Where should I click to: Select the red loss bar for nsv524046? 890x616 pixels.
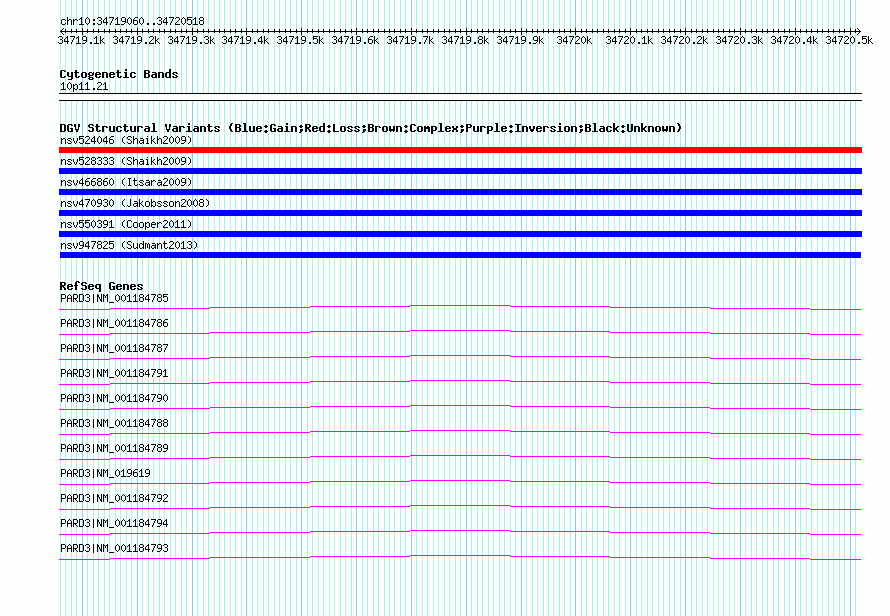coord(460,150)
